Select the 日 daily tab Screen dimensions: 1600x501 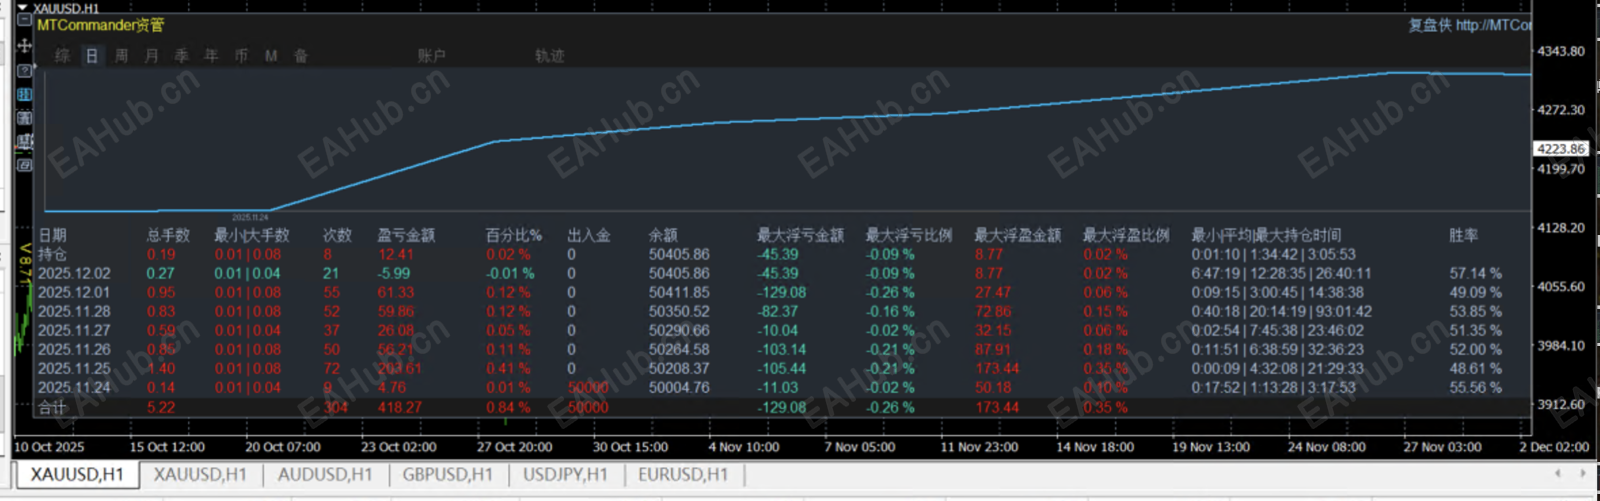(92, 56)
